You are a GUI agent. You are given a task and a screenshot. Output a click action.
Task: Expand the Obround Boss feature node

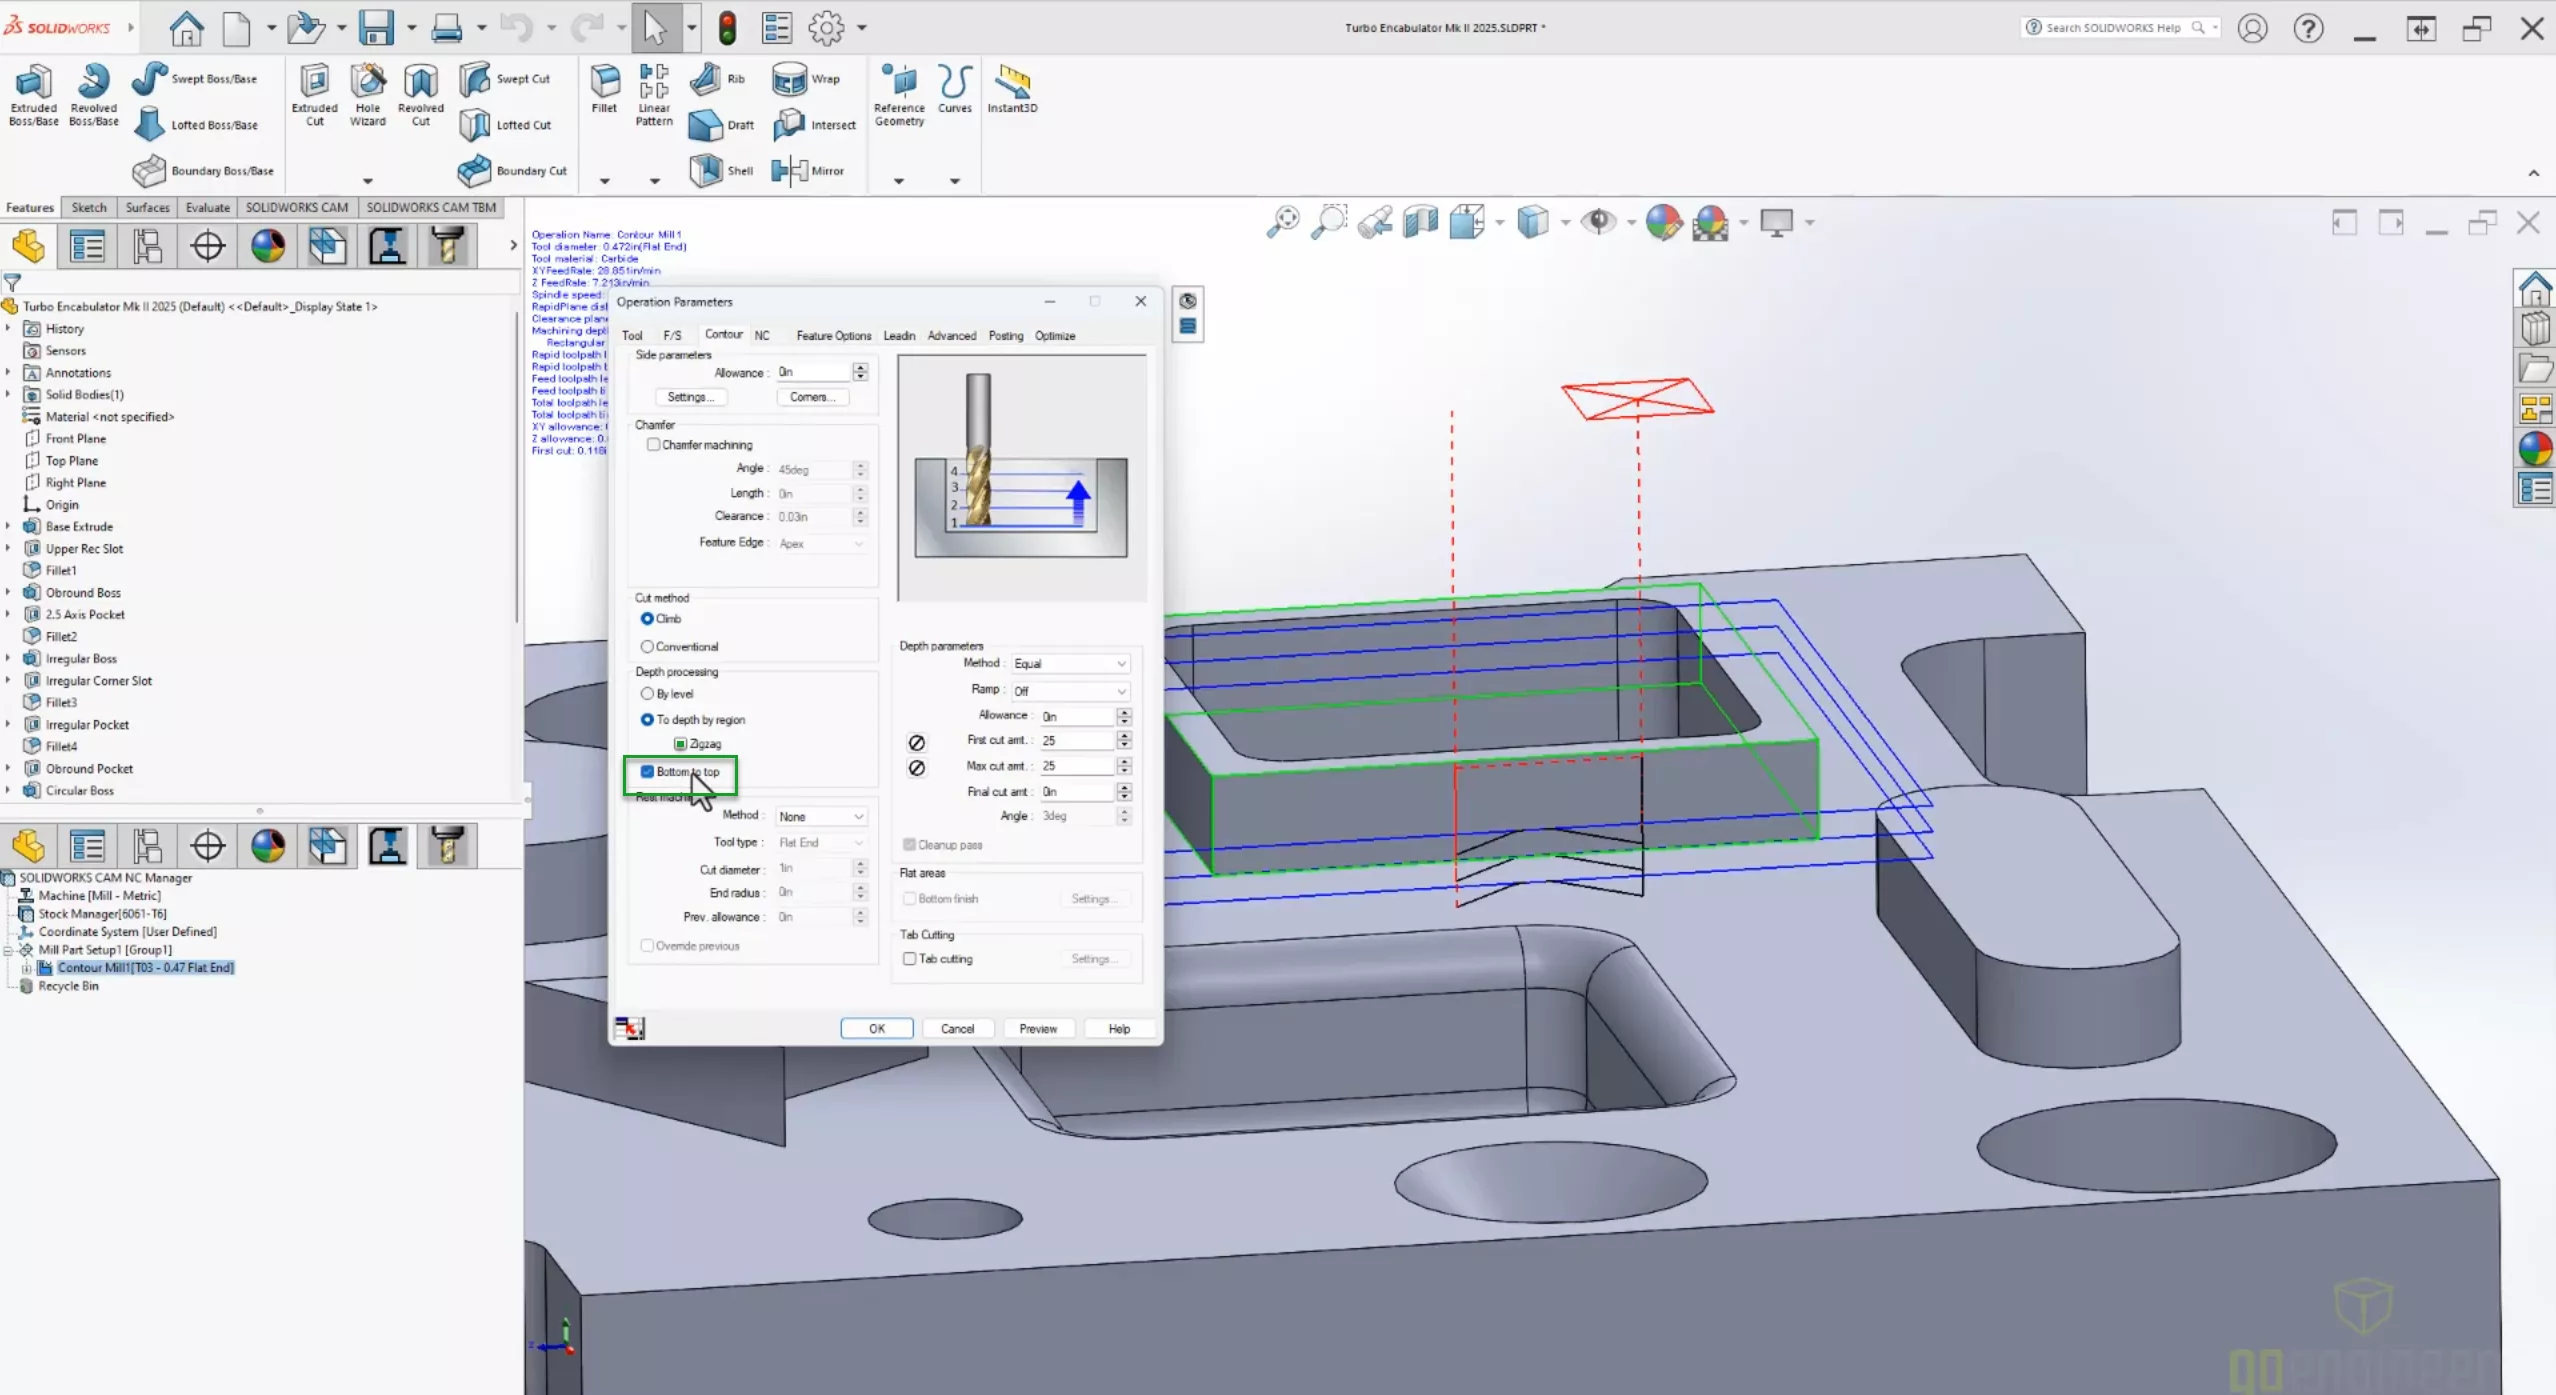click(8, 593)
